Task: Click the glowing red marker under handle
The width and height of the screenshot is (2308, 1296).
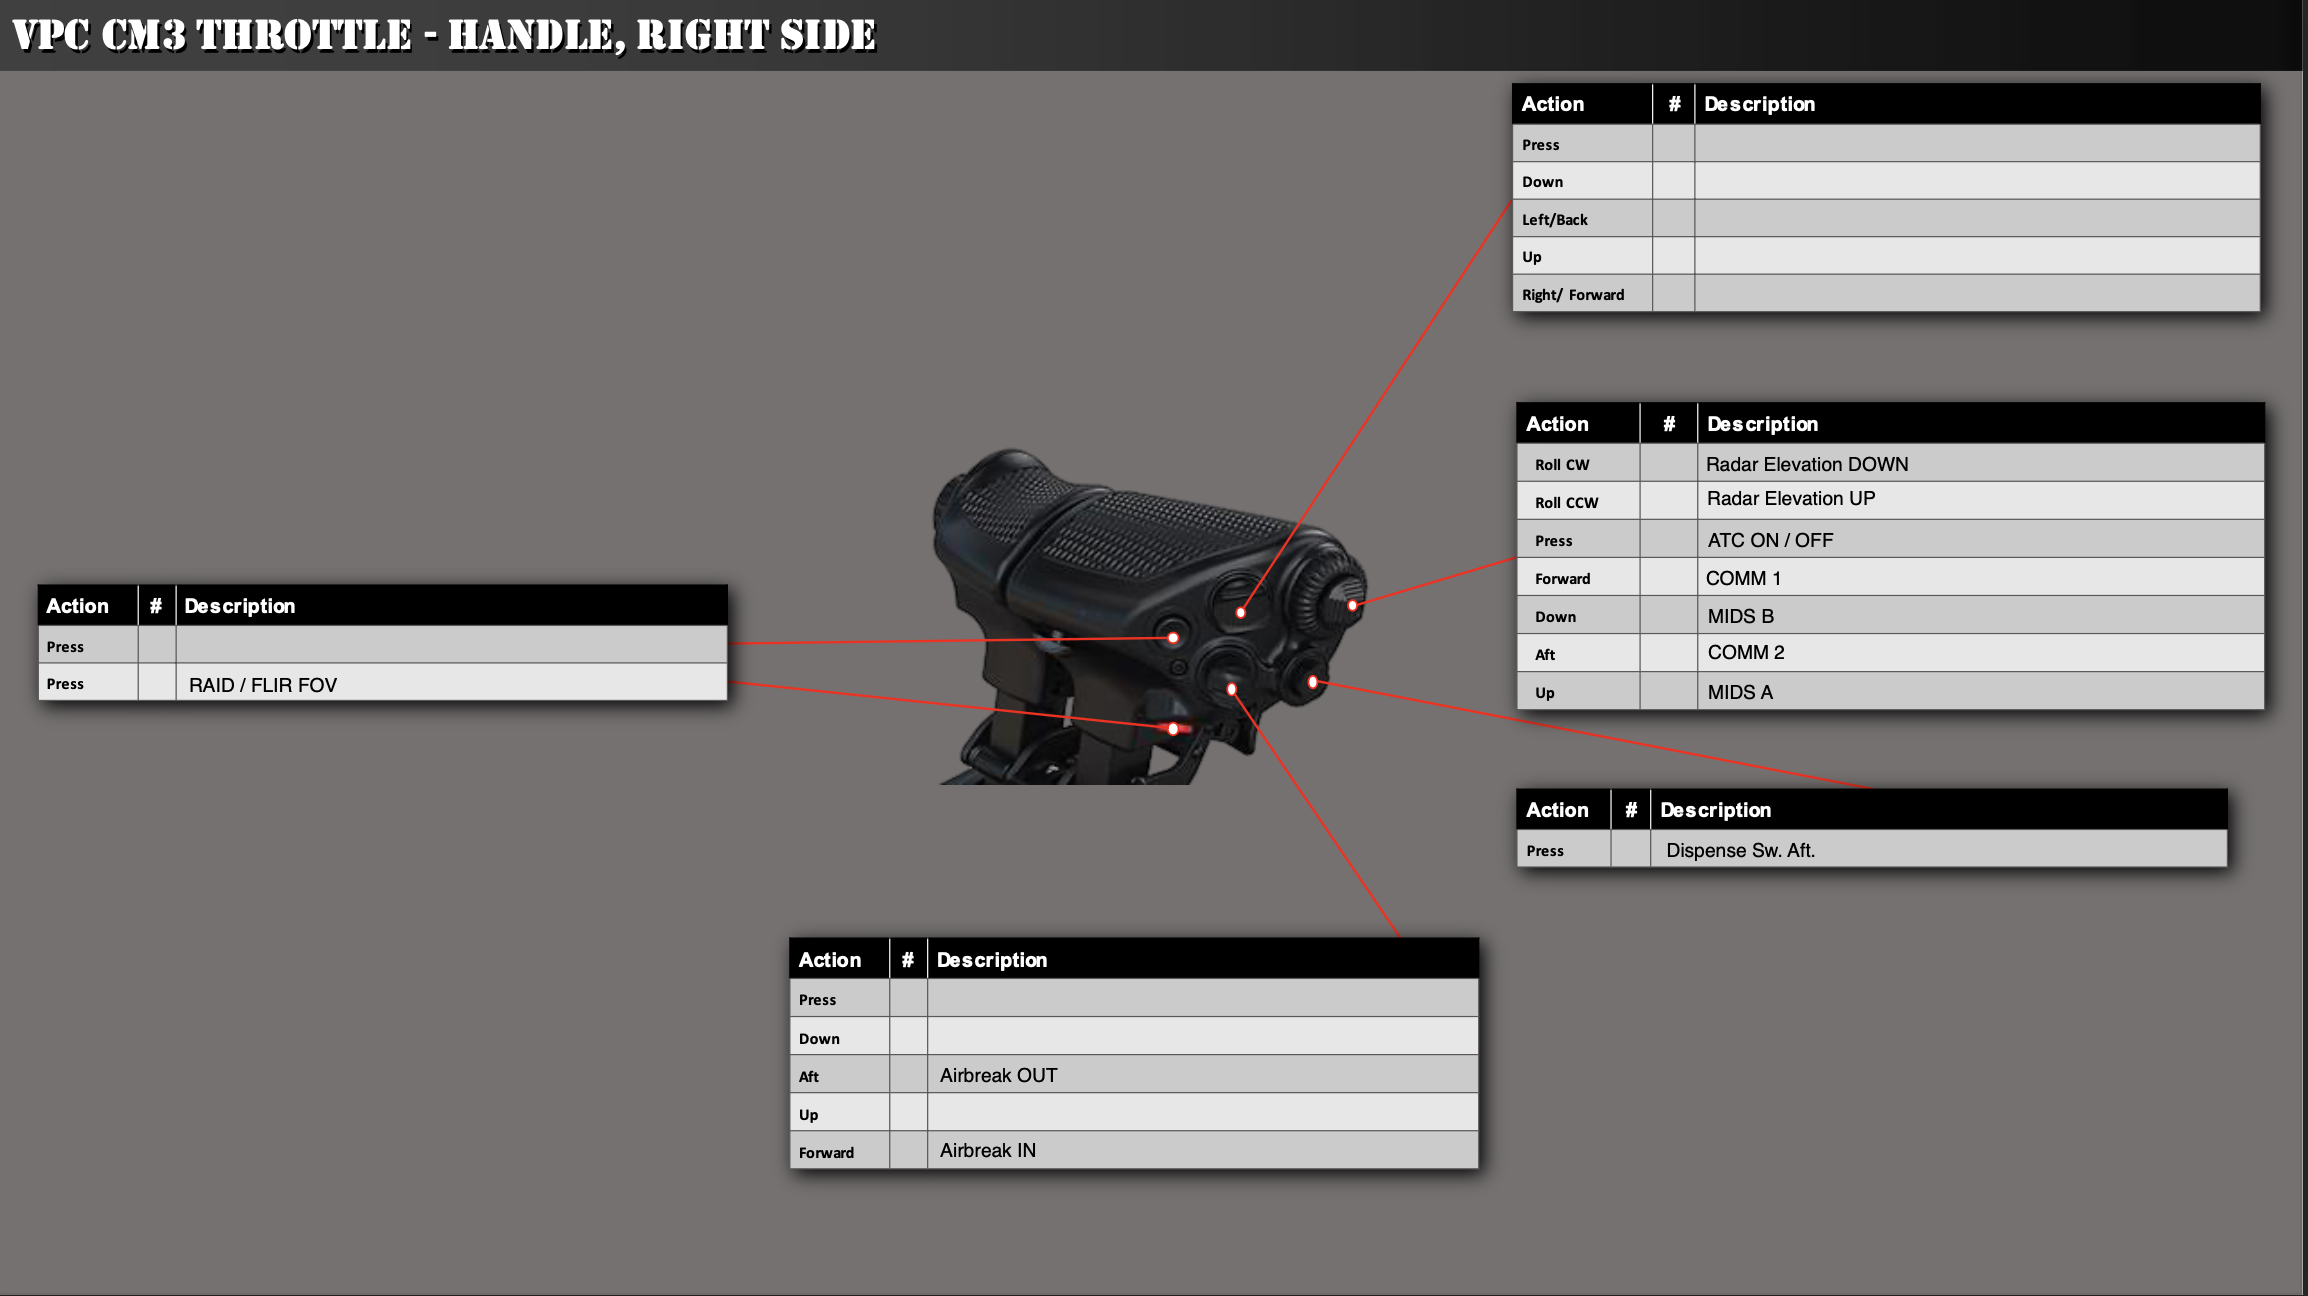Action: pos(1174,729)
